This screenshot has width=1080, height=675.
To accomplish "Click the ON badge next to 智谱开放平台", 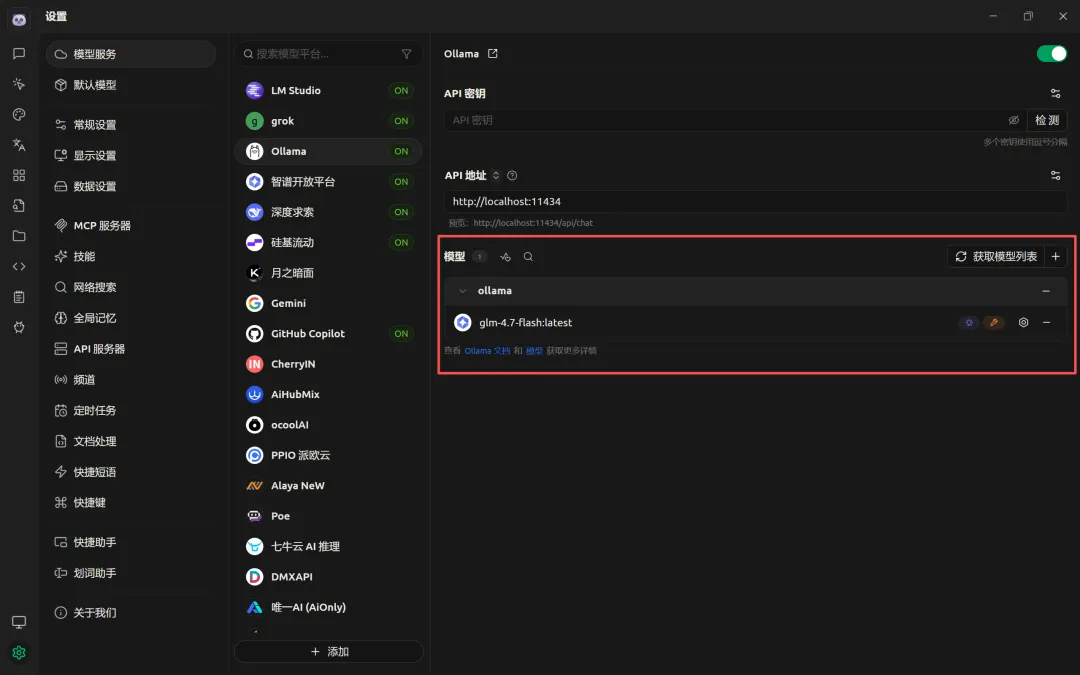I will pyautogui.click(x=401, y=181).
